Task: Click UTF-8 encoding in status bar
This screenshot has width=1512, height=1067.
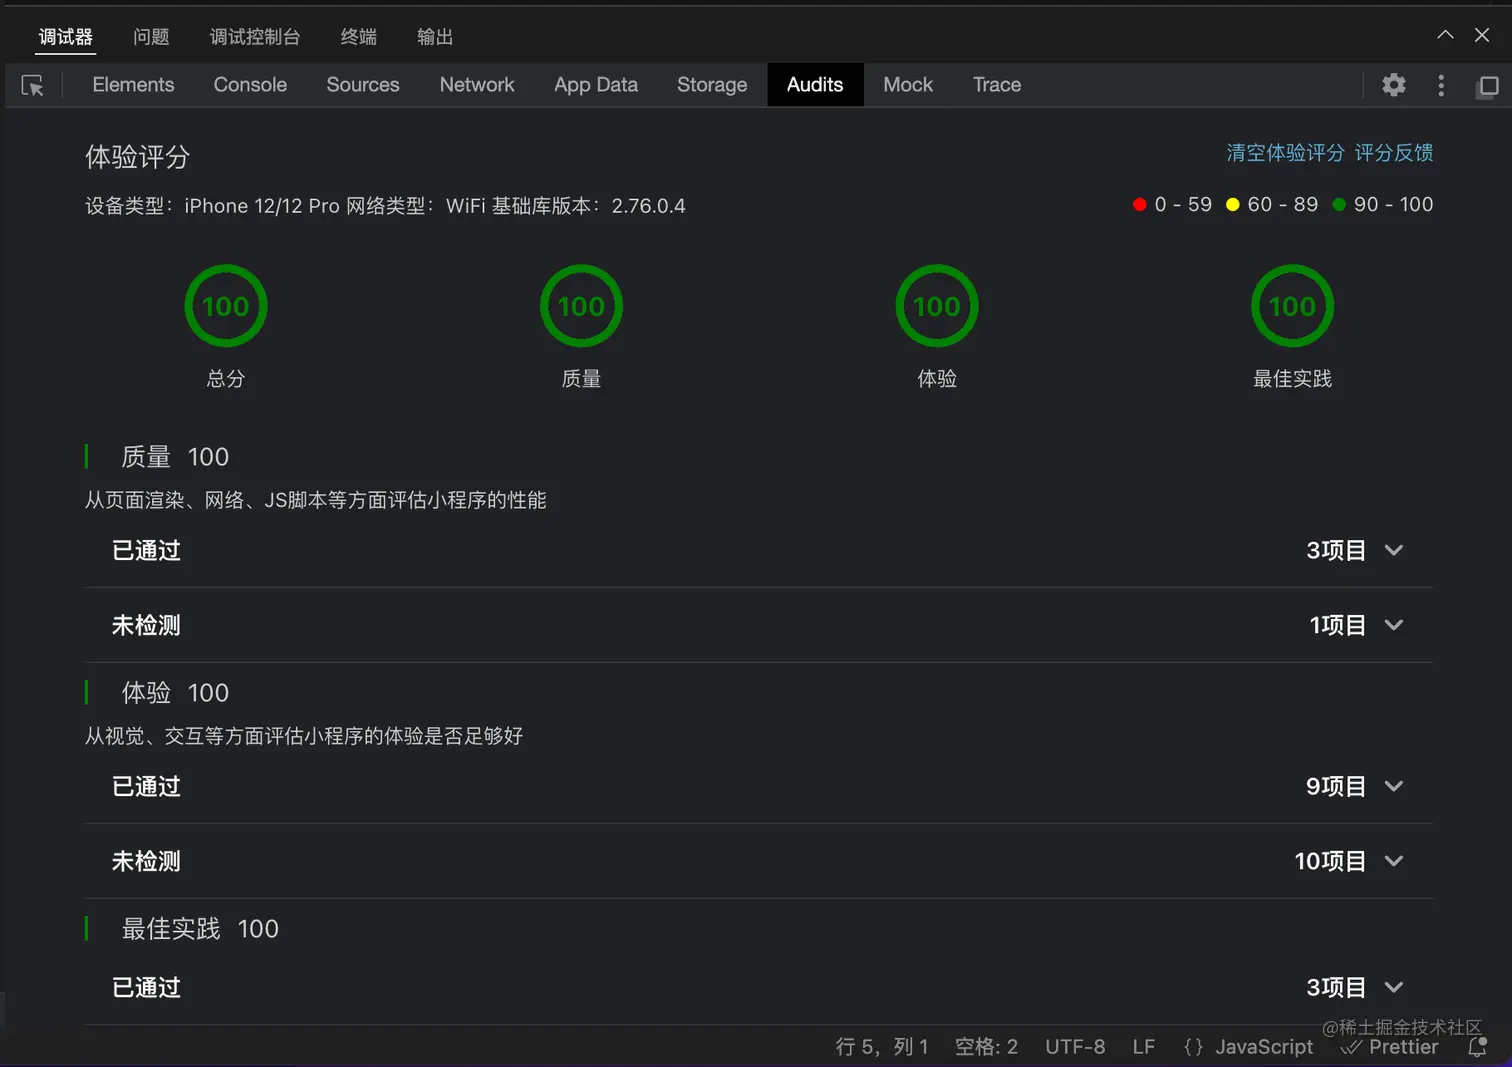Action: pos(1075,1047)
